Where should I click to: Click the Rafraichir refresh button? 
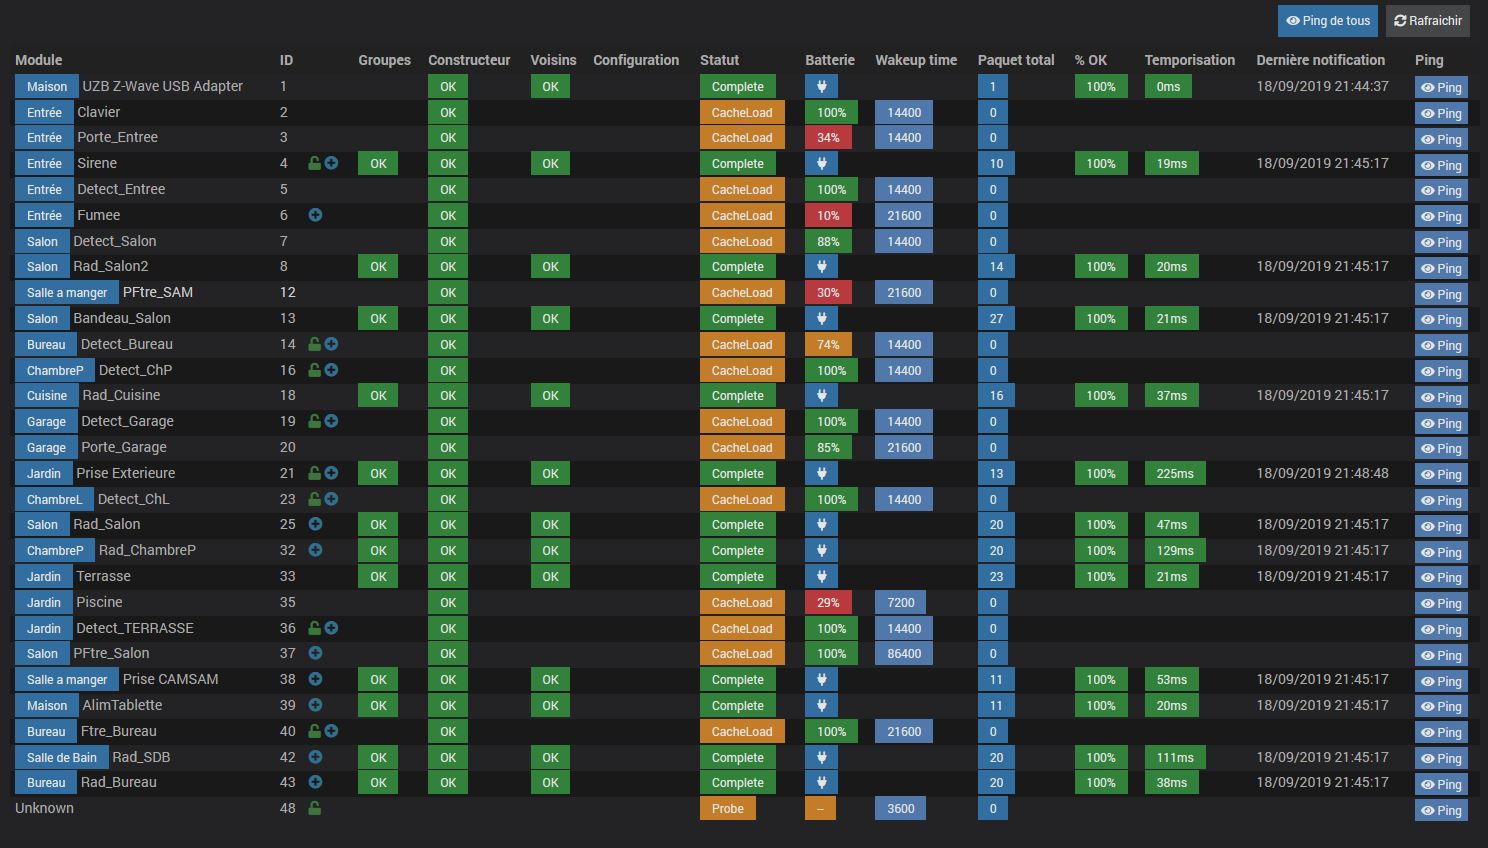pos(1427,21)
